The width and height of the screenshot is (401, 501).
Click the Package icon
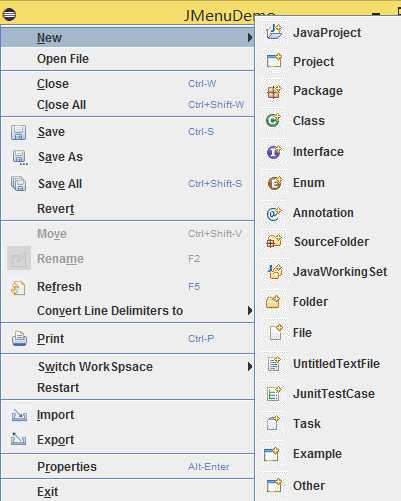(x=274, y=91)
